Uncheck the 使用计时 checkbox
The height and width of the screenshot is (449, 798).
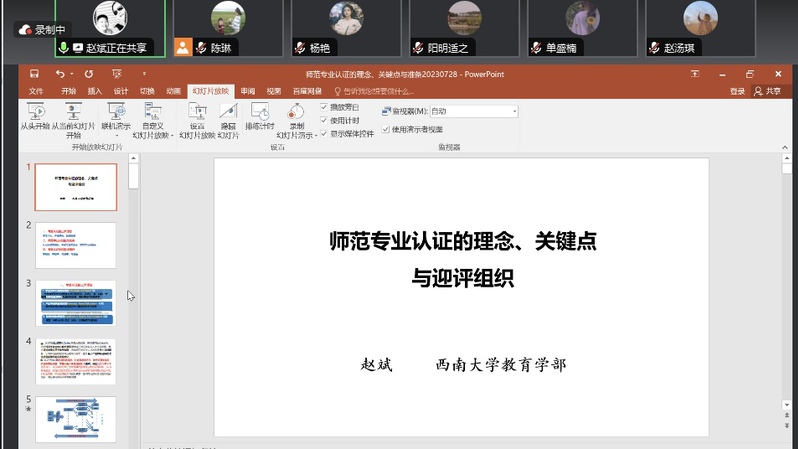[324, 120]
